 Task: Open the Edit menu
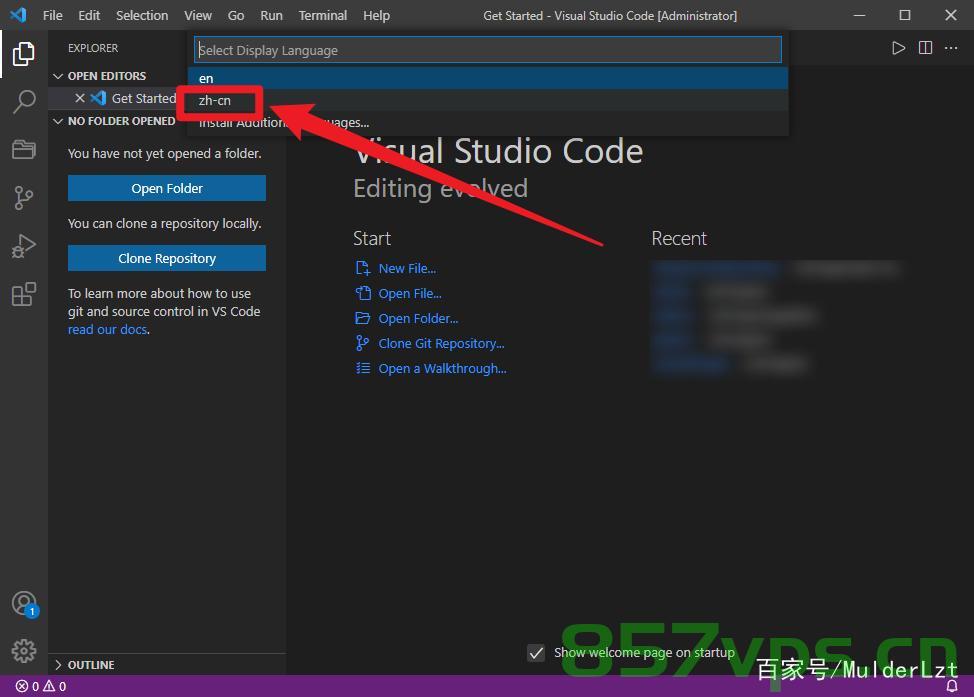pos(89,16)
